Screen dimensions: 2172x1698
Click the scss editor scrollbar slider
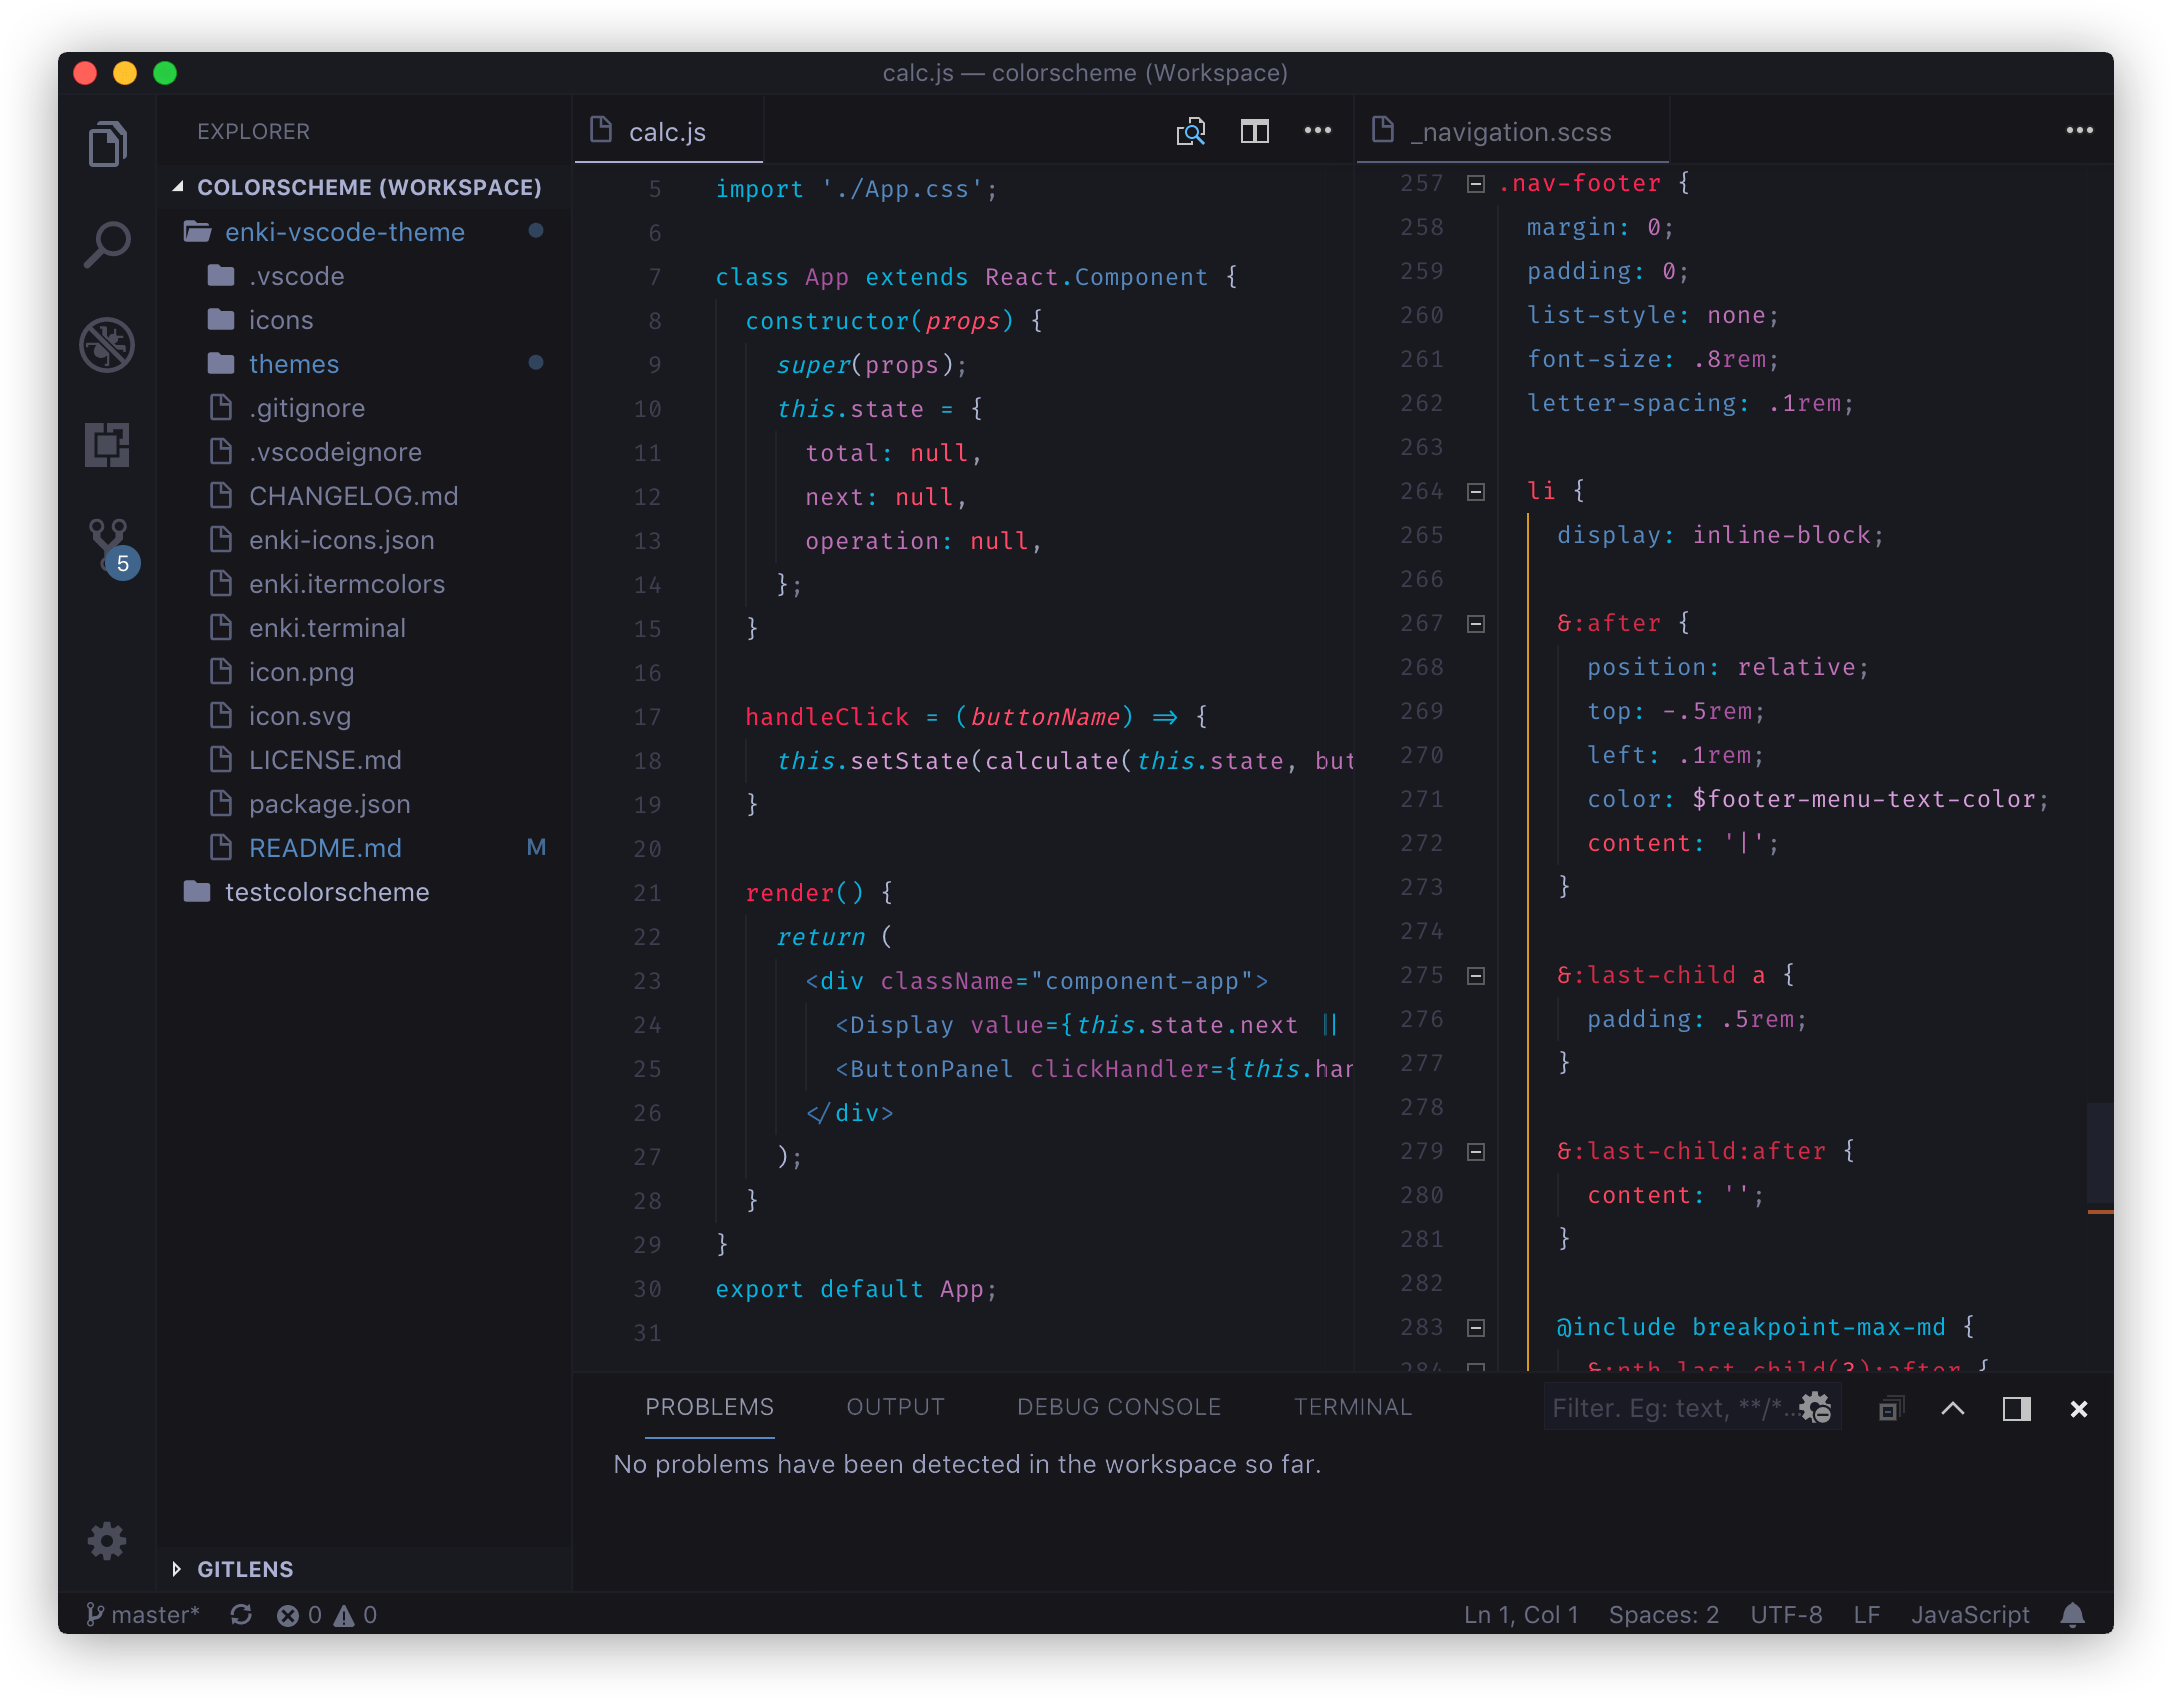(x=2099, y=1154)
